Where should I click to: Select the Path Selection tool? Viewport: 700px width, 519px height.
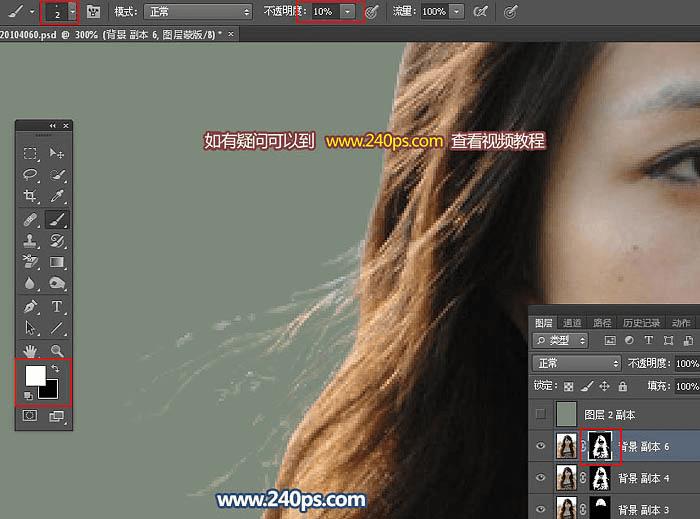[30, 328]
